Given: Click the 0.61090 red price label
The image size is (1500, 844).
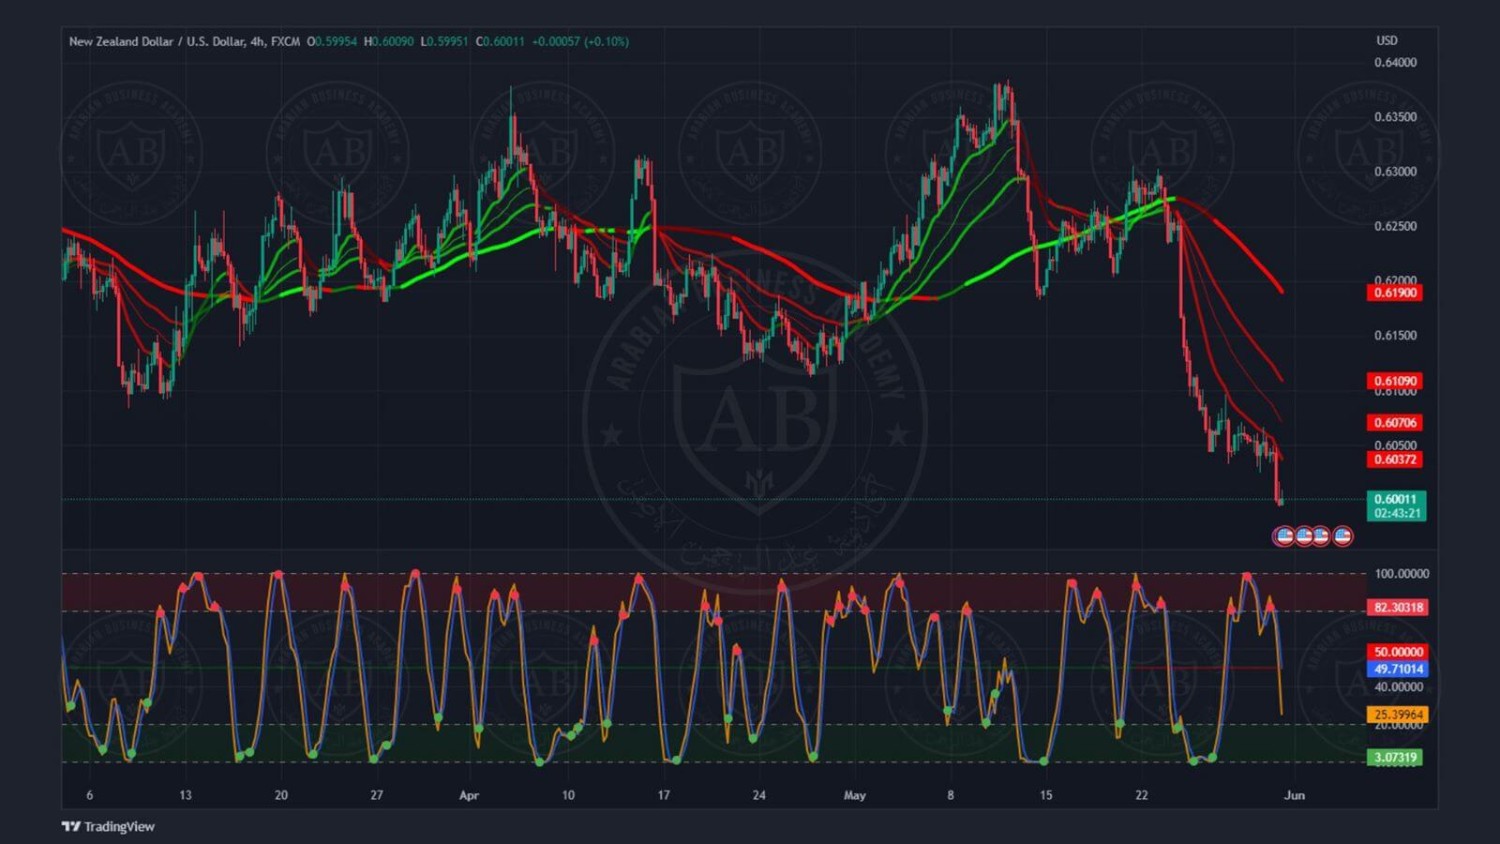Looking at the screenshot, I should pos(1395,381).
